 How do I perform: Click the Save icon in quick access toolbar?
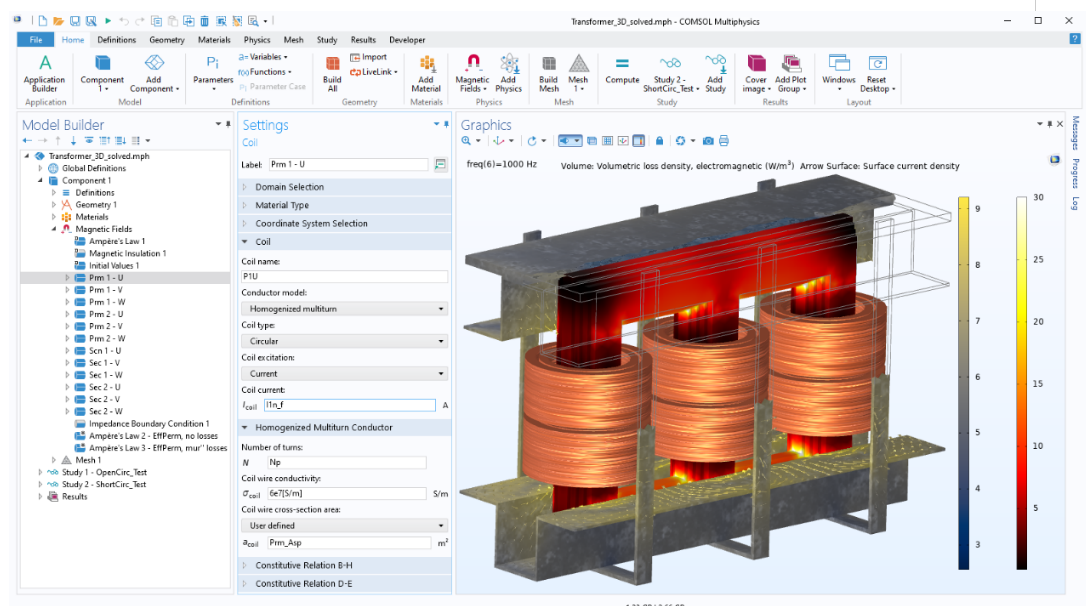[x=75, y=21]
